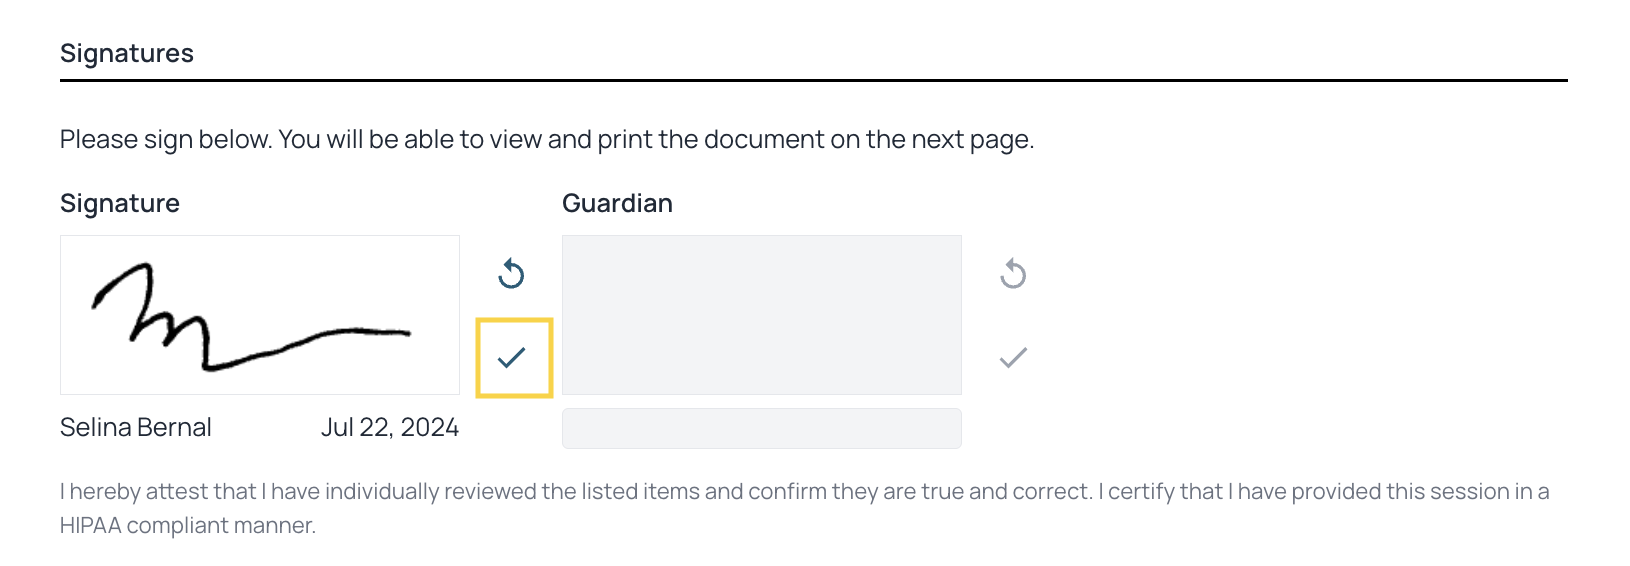1630x566 pixels.
Task: Reset the Guardian signature pad
Action: point(1013,273)
